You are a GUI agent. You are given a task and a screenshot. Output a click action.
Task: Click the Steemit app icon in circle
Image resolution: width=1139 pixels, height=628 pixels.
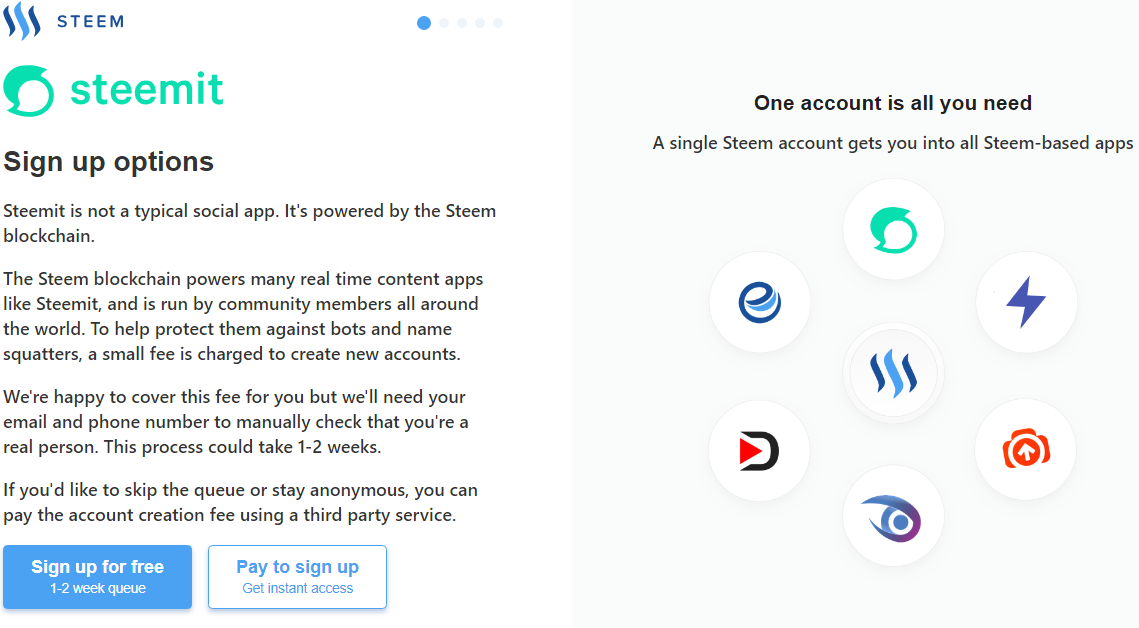click(x=893, y=230)
